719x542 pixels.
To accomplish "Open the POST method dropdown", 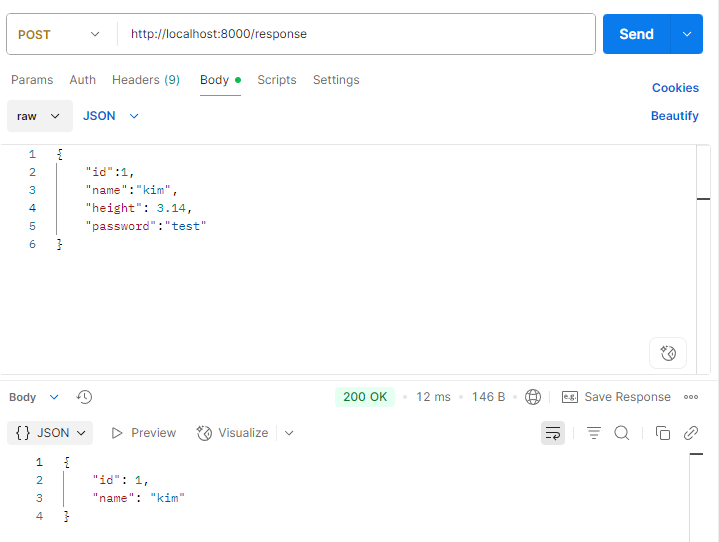I will pyautogui.click(x=59, y=34).
